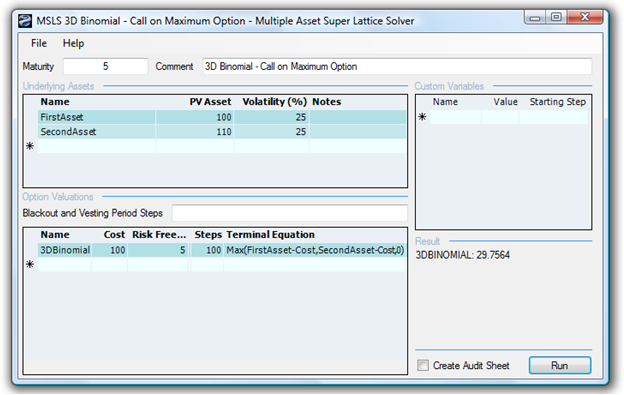This screenshot has width=624, height=395.
Task: Close the MSLS window
Action: coord(585,17)
